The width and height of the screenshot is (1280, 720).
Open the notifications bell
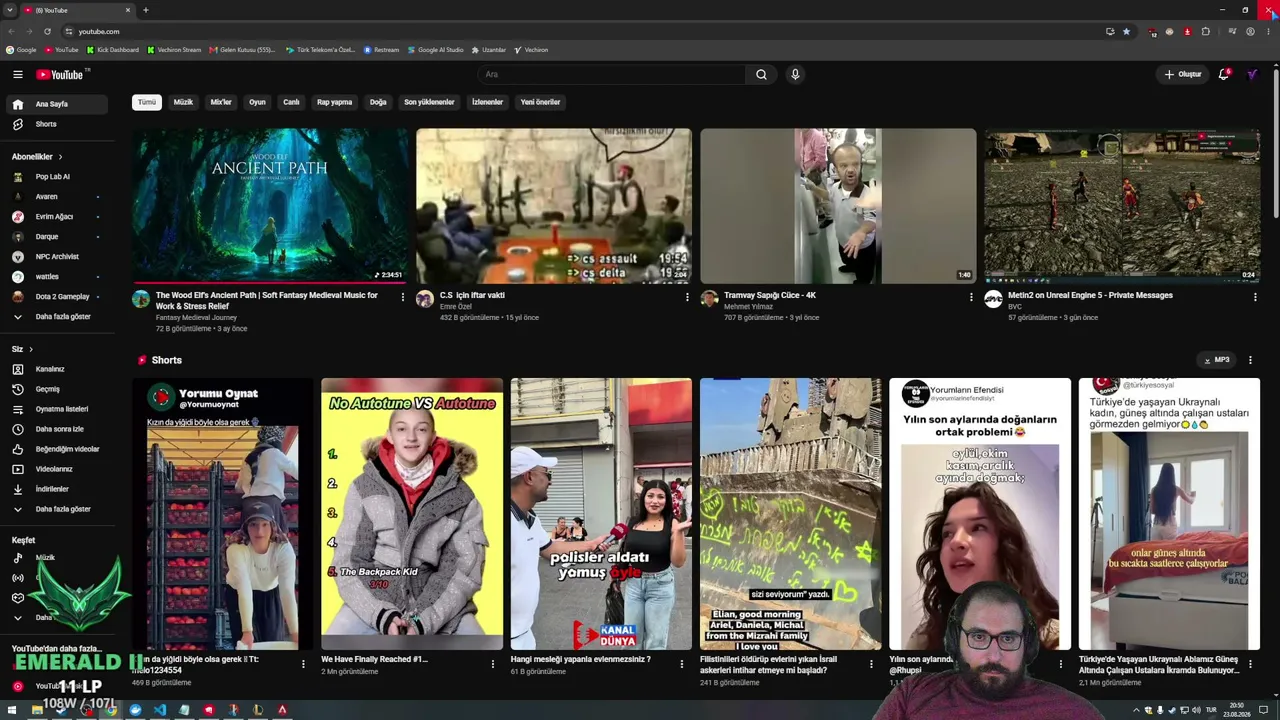point(1224,74)
